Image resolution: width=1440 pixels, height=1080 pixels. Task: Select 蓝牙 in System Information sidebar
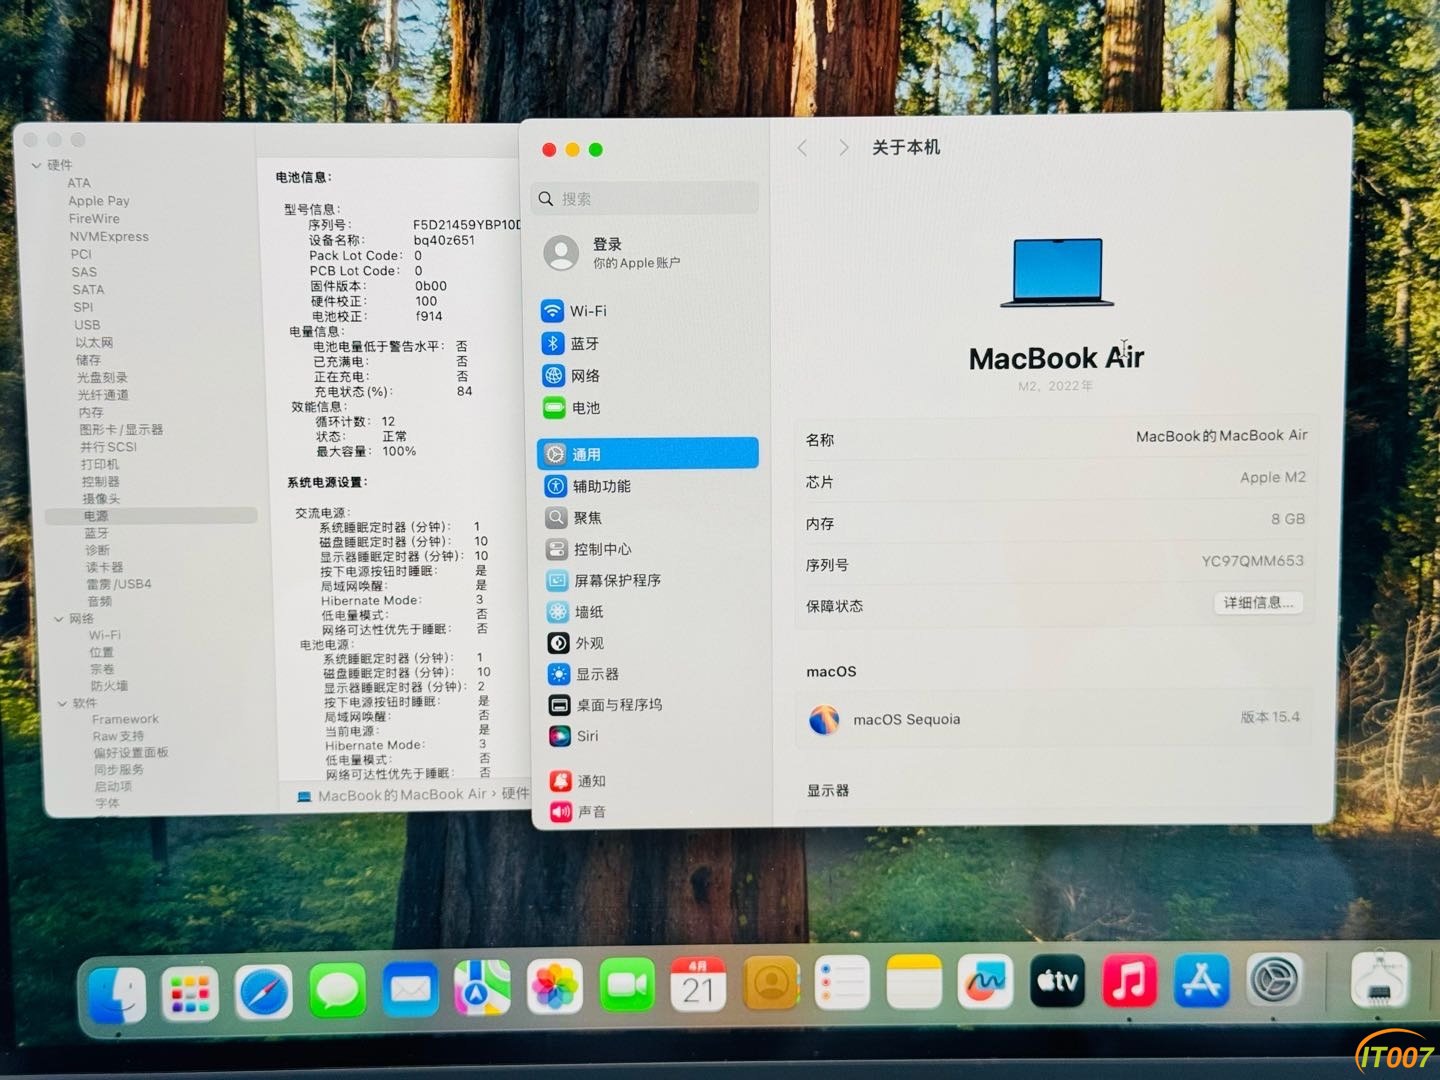tap(97, 533)
